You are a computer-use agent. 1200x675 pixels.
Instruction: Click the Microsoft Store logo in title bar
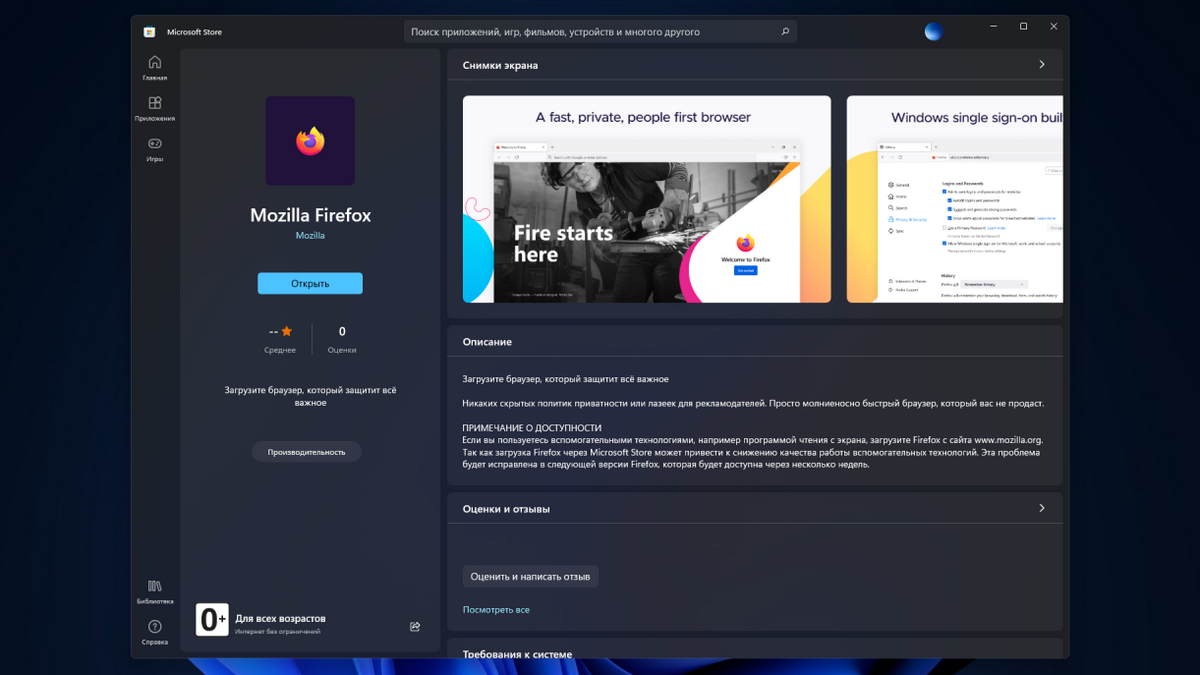click(x=149, y=32)
